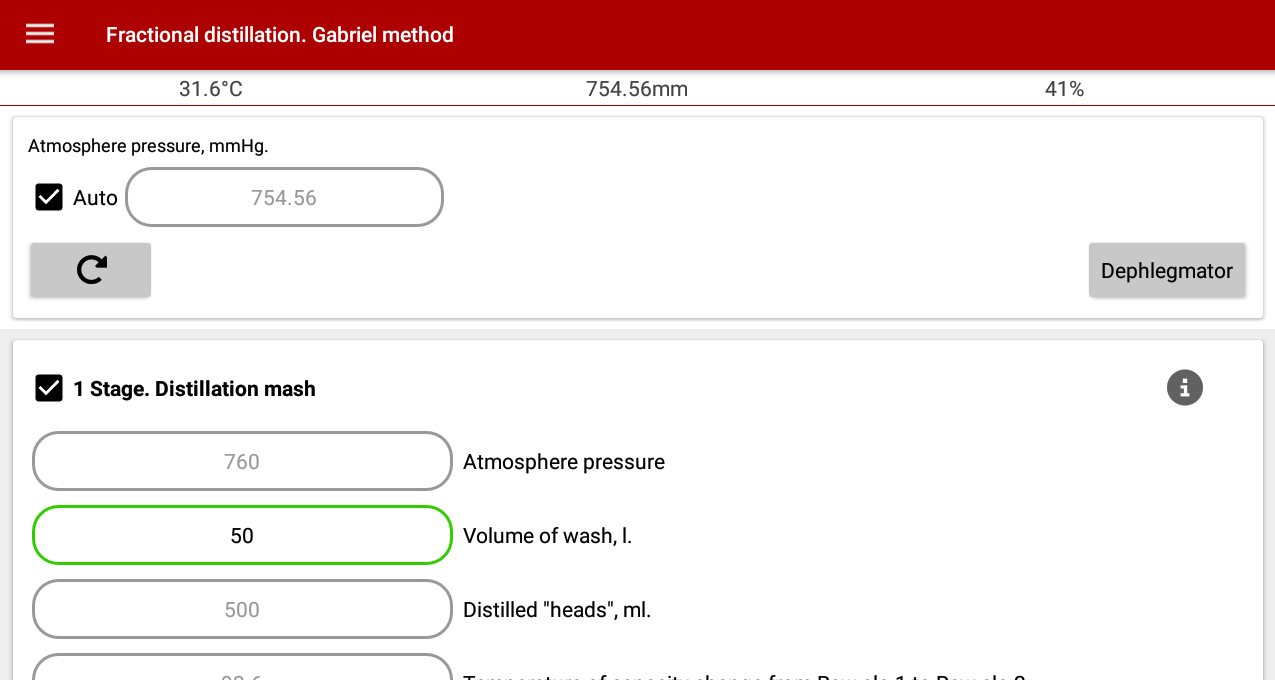Open the Dephlegmator button
Image resolution: width=1275 pixels, height=680 pixels.
coord(1167,270)
